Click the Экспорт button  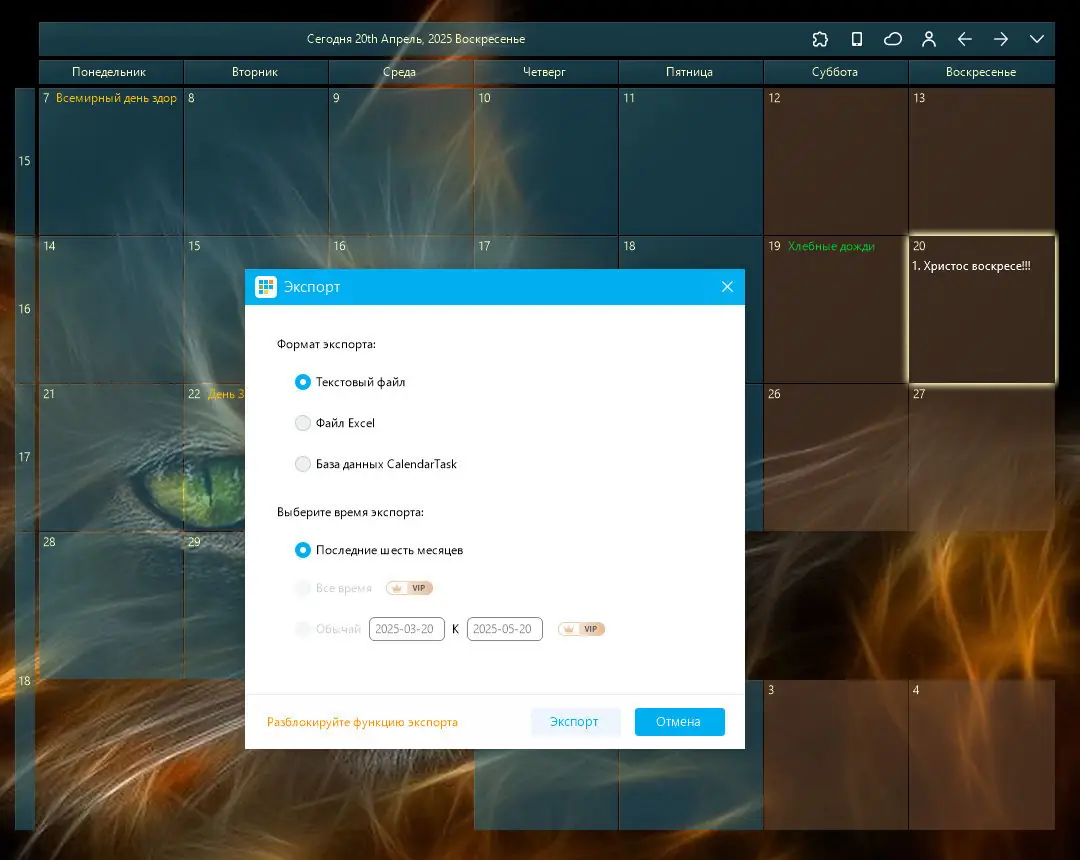pyautogui.click(x=575, y=722)
